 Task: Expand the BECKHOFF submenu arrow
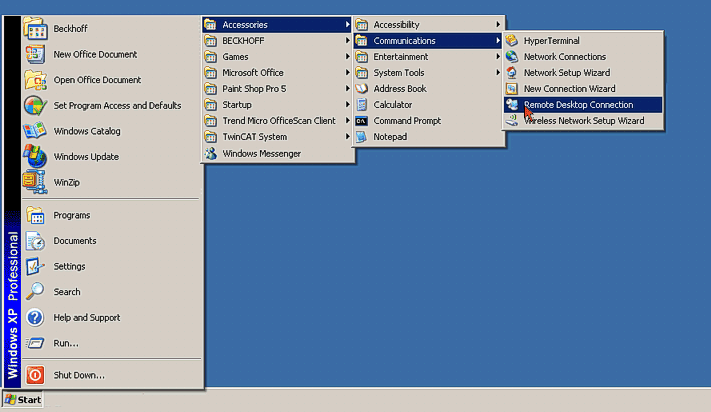tap(347, 41)
